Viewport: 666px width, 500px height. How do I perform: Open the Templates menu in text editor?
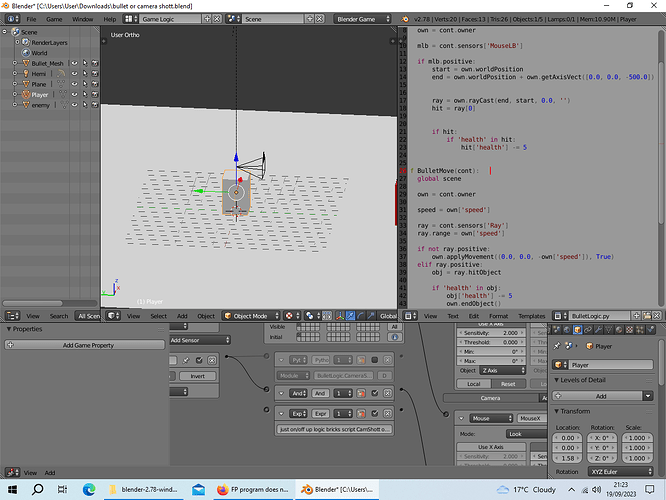click(531, 316)
